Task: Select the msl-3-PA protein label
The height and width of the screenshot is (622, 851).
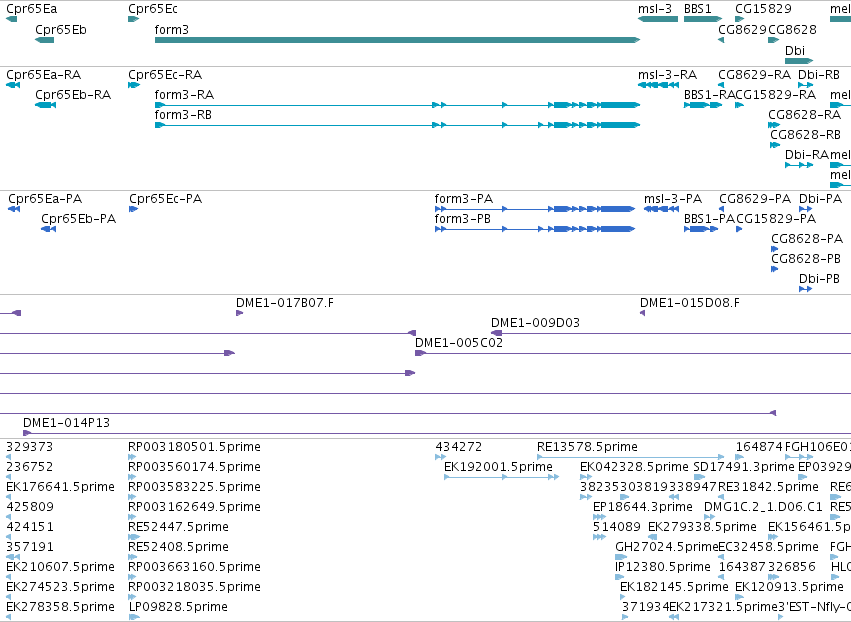Action: 673,199
